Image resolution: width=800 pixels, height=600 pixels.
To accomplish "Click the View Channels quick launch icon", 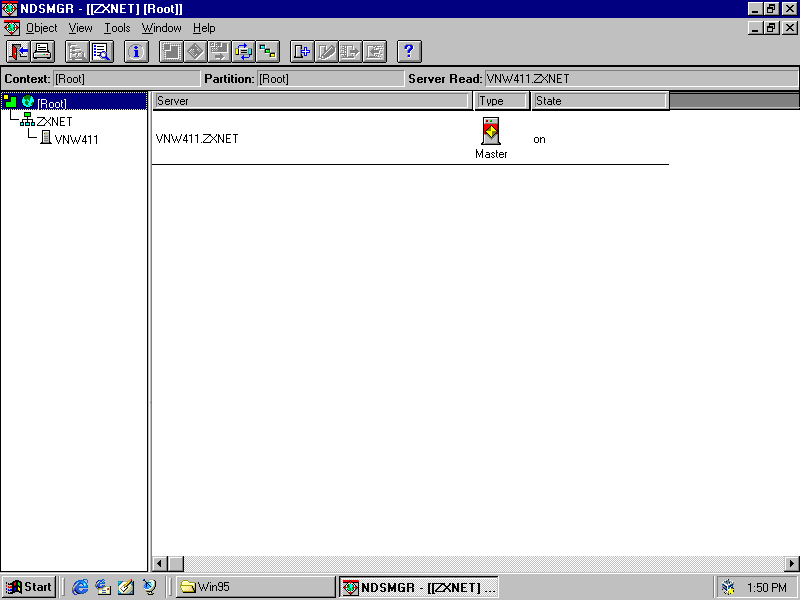I will click(x=149, y=587).
